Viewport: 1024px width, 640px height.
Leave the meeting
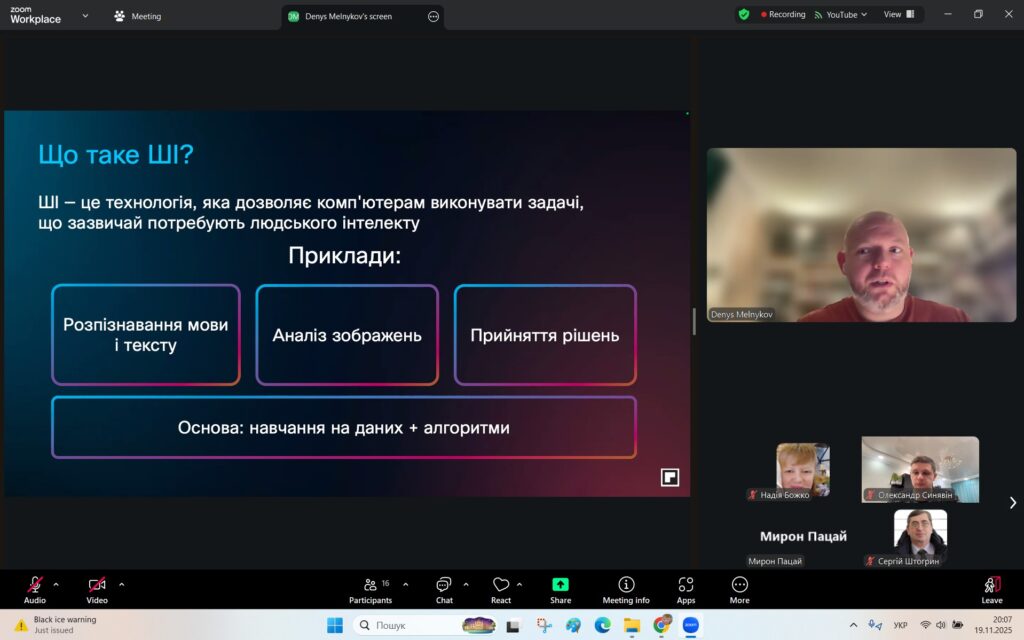pos(991,589)
